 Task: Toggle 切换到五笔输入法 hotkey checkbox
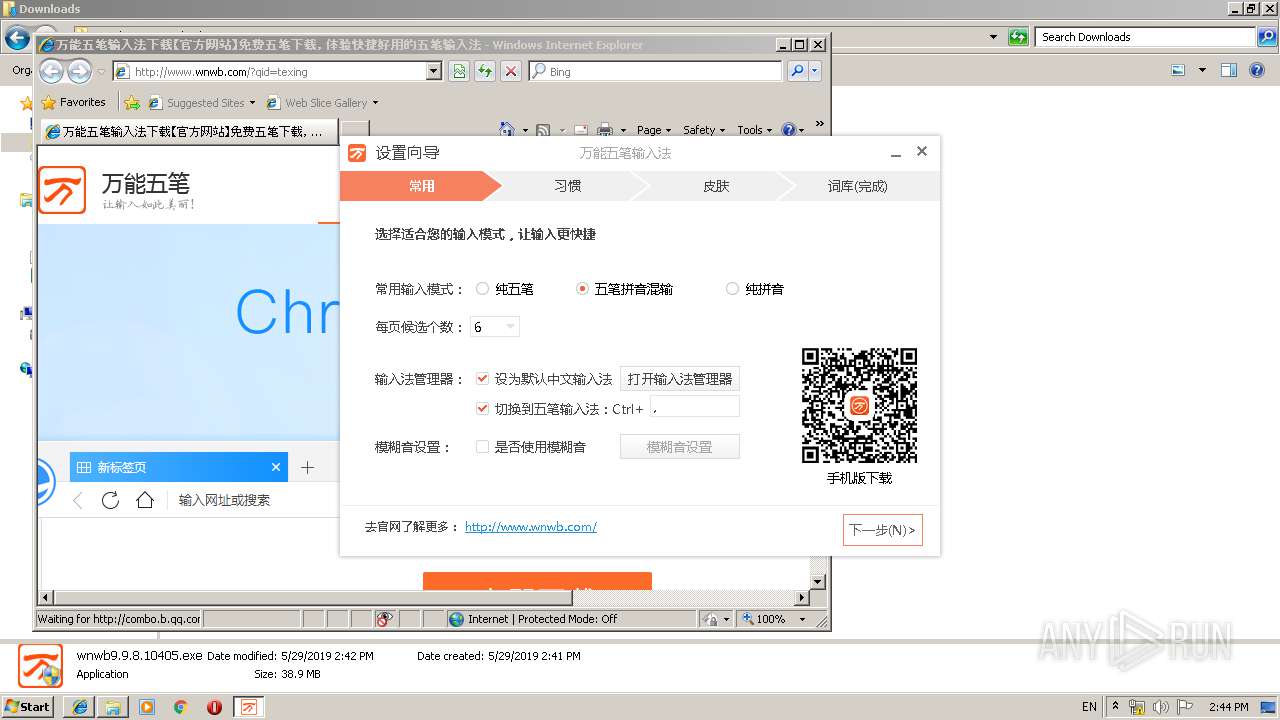click(482, 408)
